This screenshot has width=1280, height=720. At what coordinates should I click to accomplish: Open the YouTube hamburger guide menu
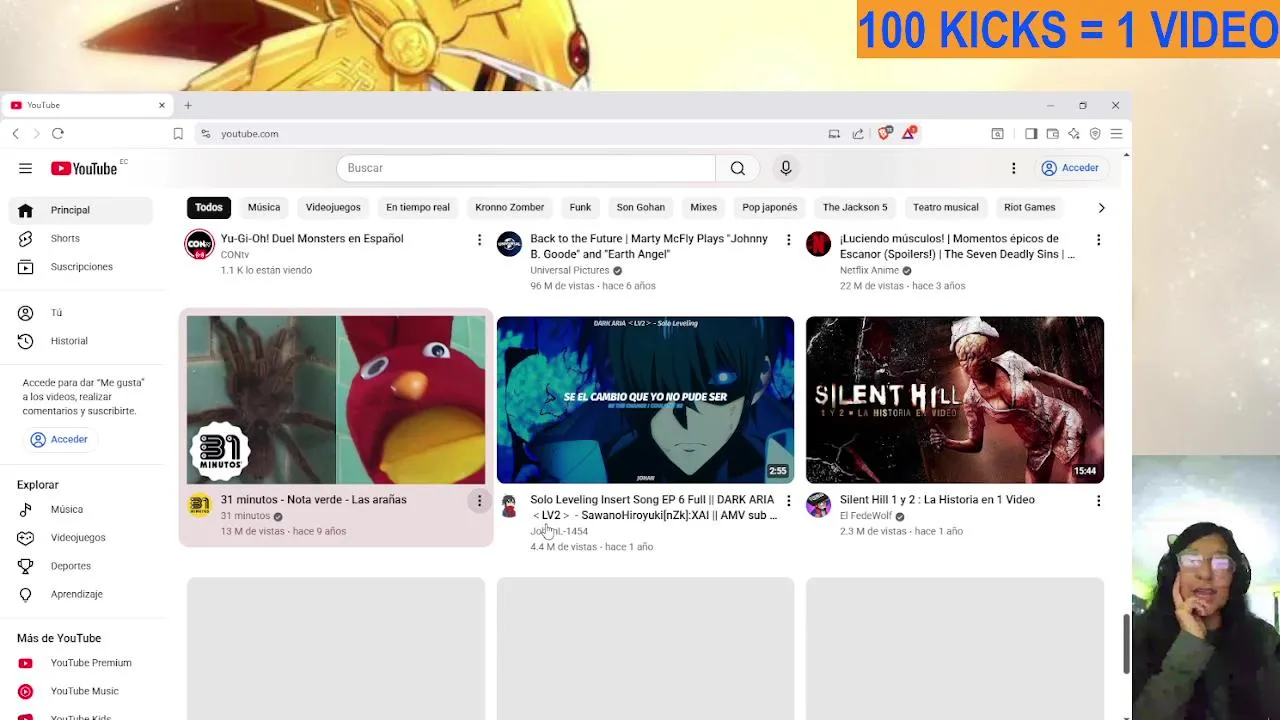[x=25, y=168]
